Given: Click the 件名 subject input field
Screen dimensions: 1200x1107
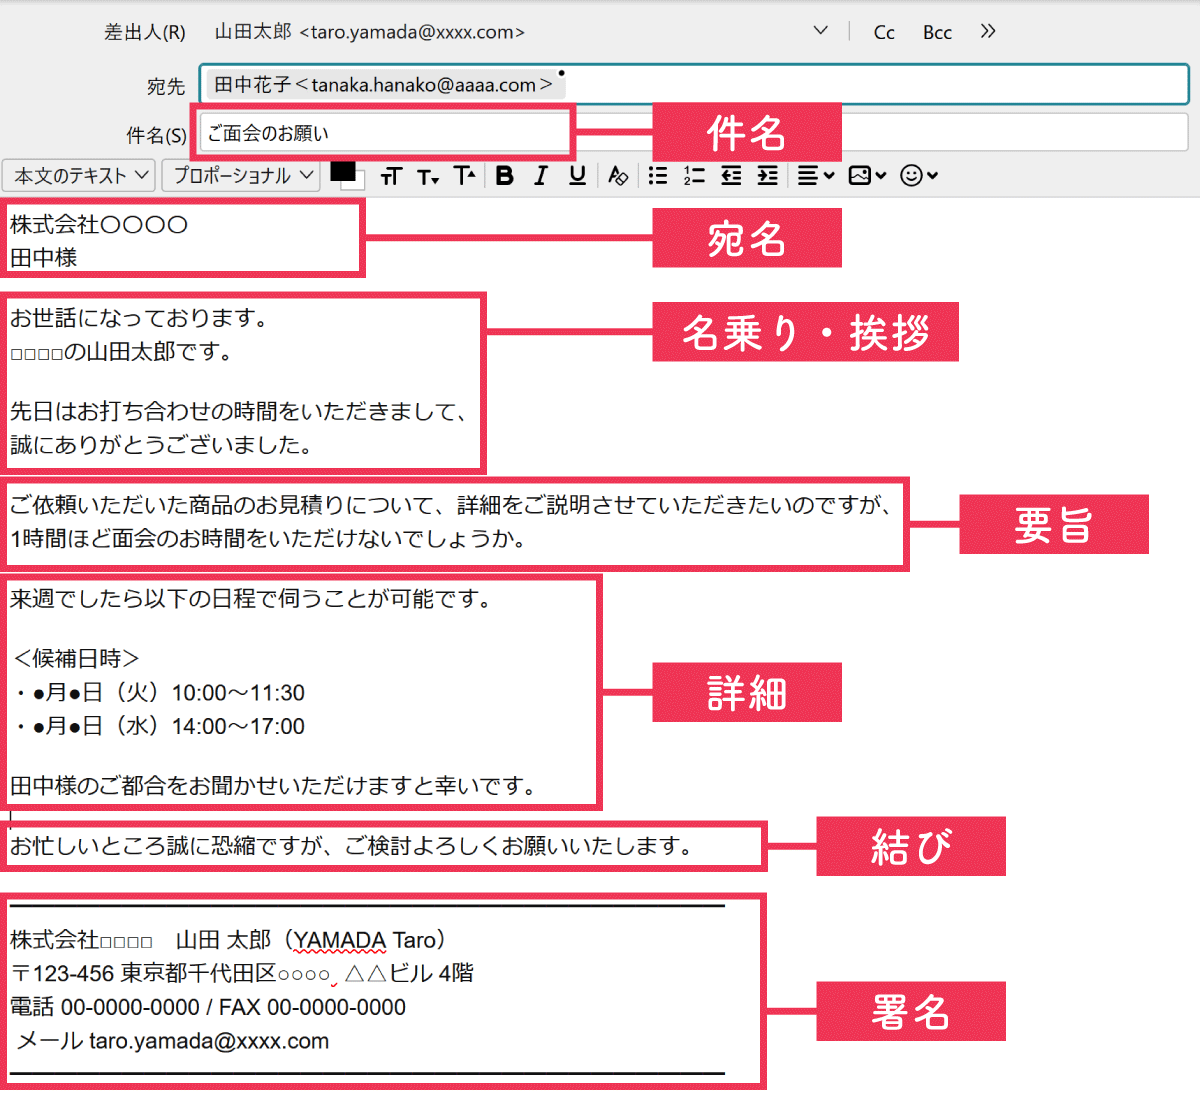Looking at the screenshot, I should 380,133.
